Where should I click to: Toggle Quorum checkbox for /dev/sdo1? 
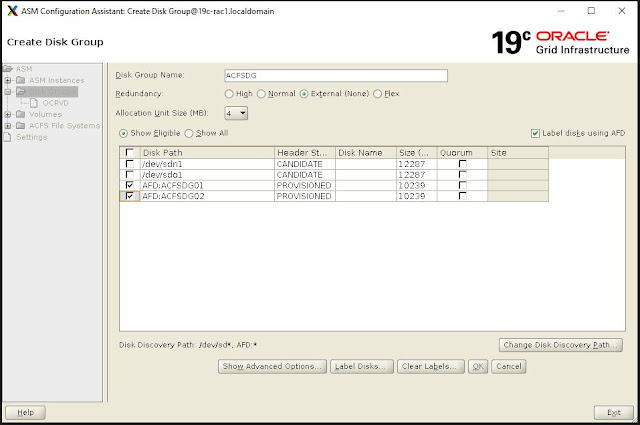(x=462, y=175)
